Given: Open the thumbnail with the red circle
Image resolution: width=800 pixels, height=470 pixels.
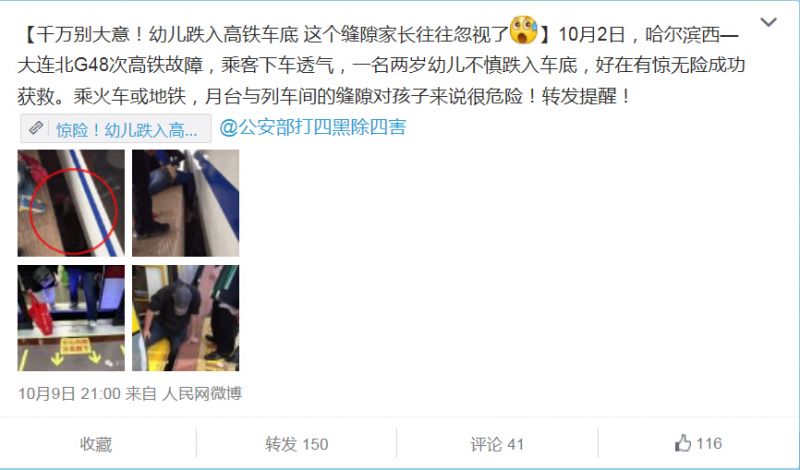Looking at the screenshot, I should point(71,203).
